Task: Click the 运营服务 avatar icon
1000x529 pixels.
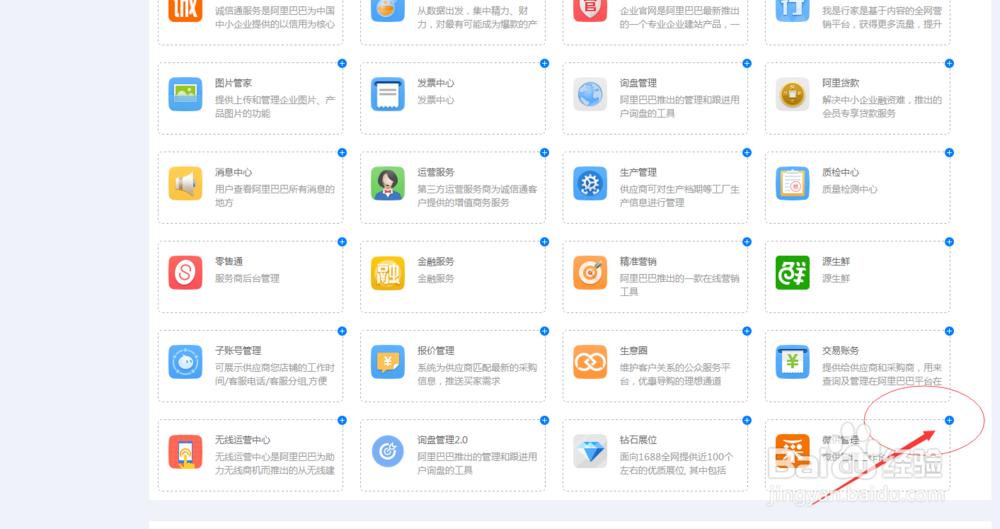Action: (388, 183)
